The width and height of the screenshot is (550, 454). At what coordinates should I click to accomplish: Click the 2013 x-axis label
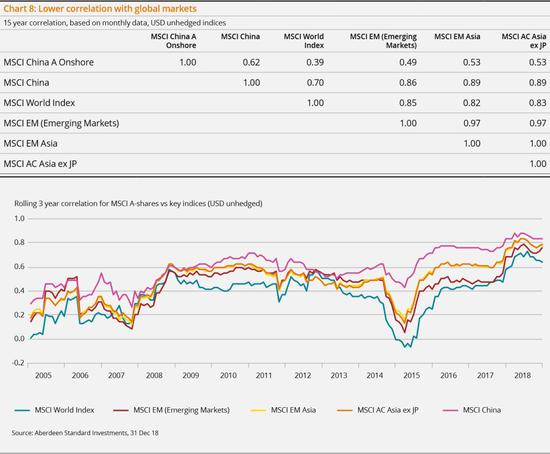click(338, 375)
